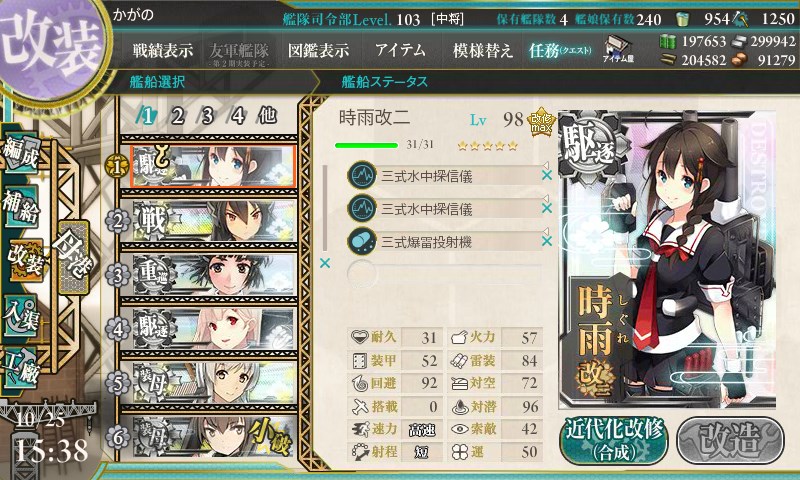The width and height of the screenshot is (800, 480).
Task: Open the 工廠 factory sidebar icon
Action: pyautogui.click(x=20, y=368)
